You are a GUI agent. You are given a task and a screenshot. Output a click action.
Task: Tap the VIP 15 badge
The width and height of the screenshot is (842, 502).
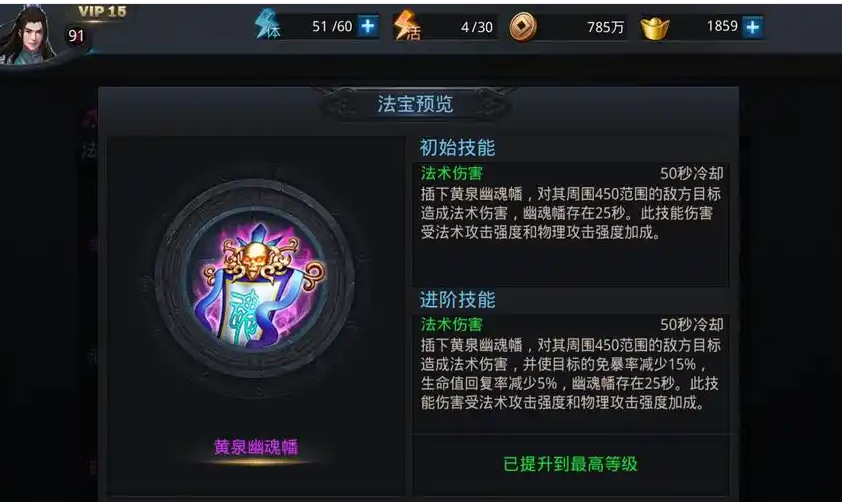[103, 12]
